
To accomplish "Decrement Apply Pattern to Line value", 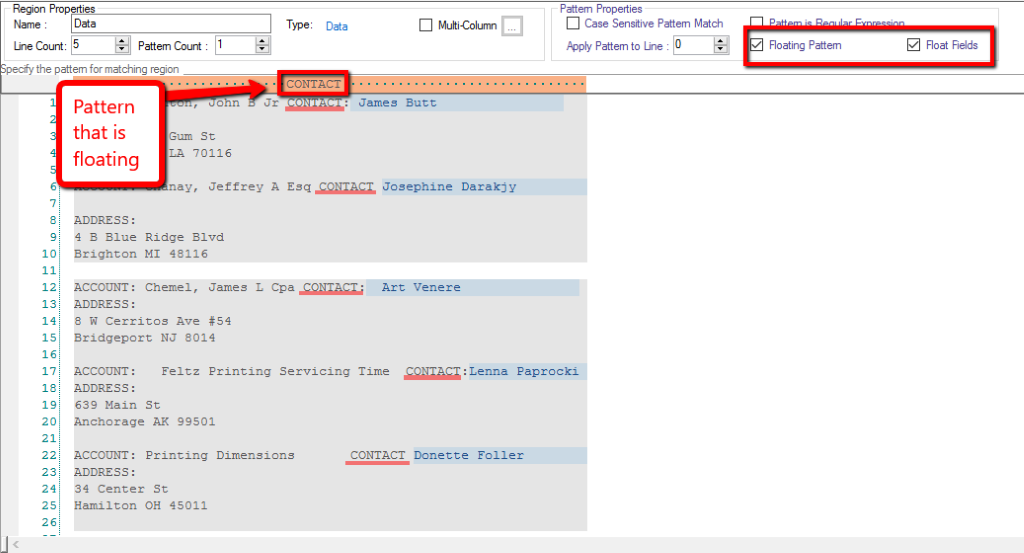I will (x=722, y=50).
